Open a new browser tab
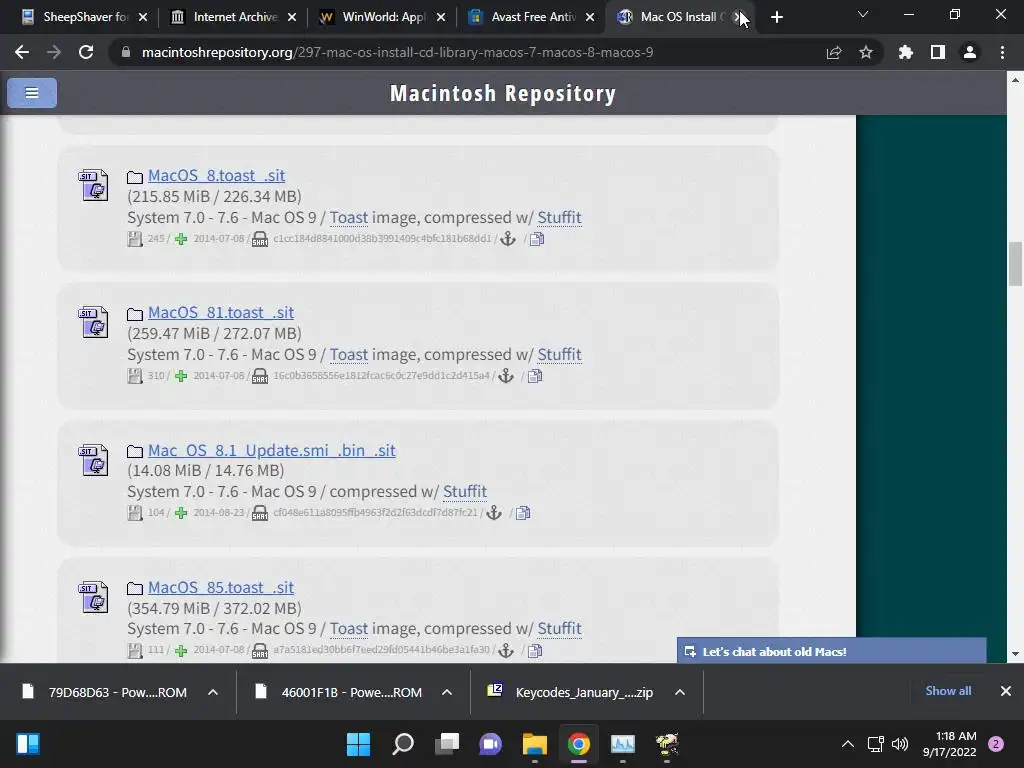This screenshot has height=768, width=1024. pyautogui.click(x=776, y=17)
